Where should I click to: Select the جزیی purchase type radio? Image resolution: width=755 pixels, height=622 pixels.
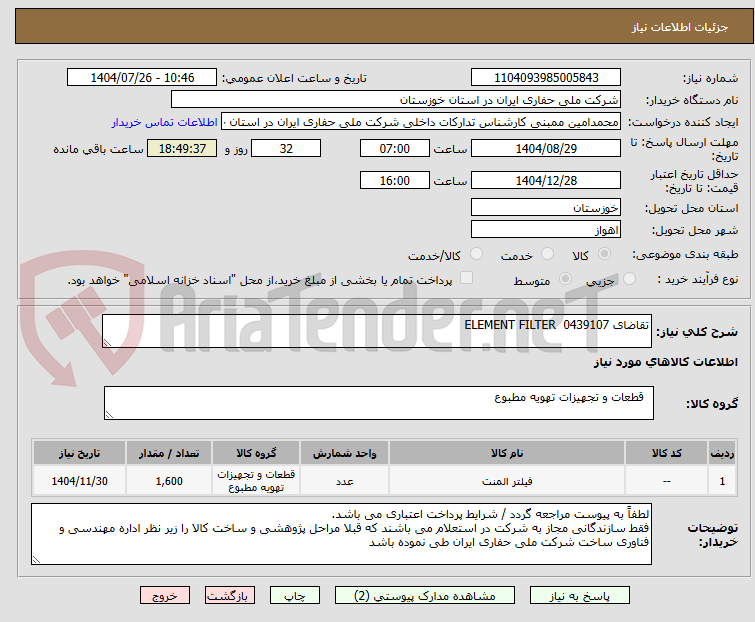point(629,279)
